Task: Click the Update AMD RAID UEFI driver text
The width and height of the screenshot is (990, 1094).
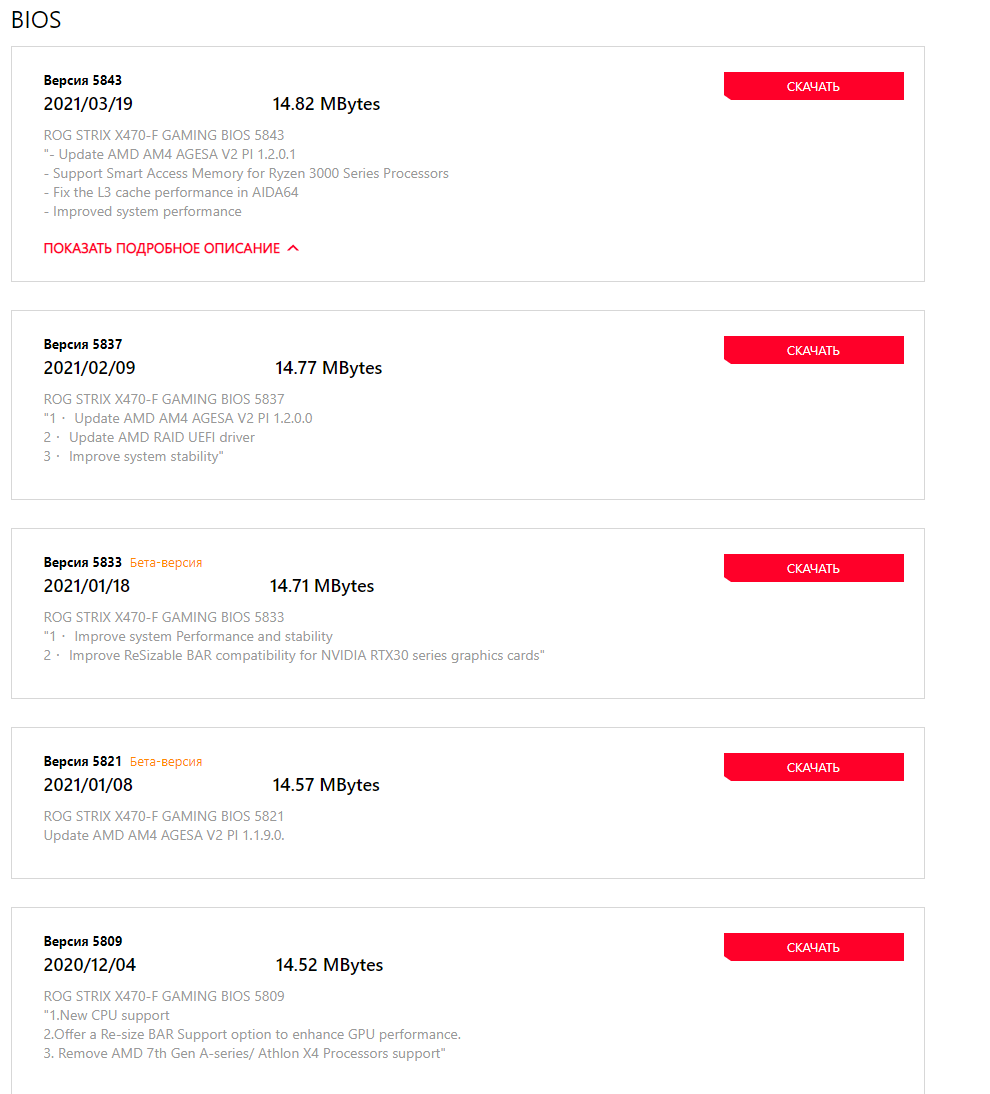Action: click(160, 437)
